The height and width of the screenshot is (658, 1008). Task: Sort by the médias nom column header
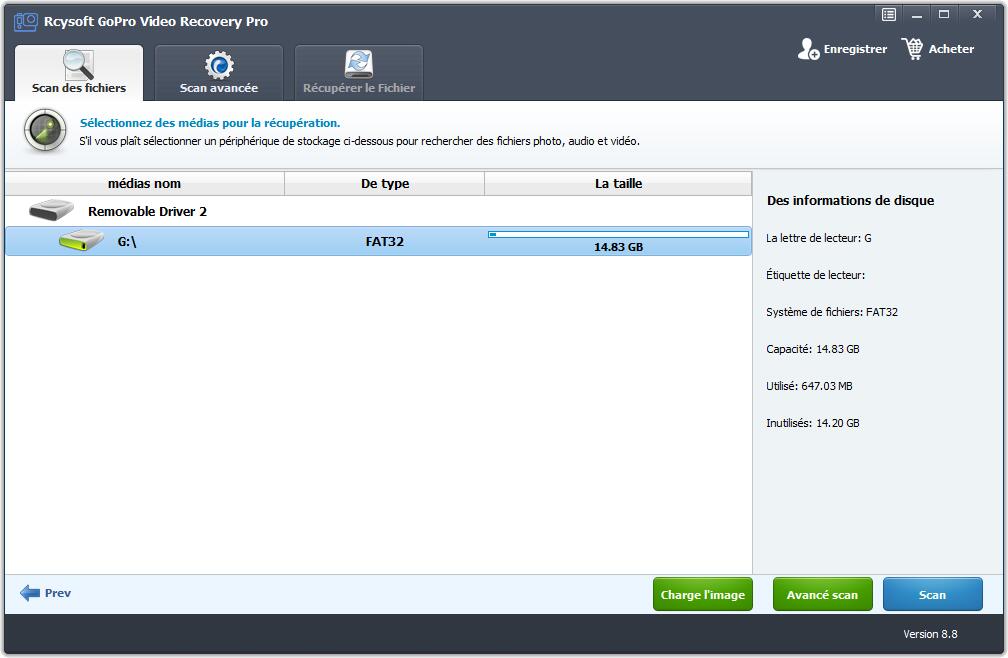(144, 183)
